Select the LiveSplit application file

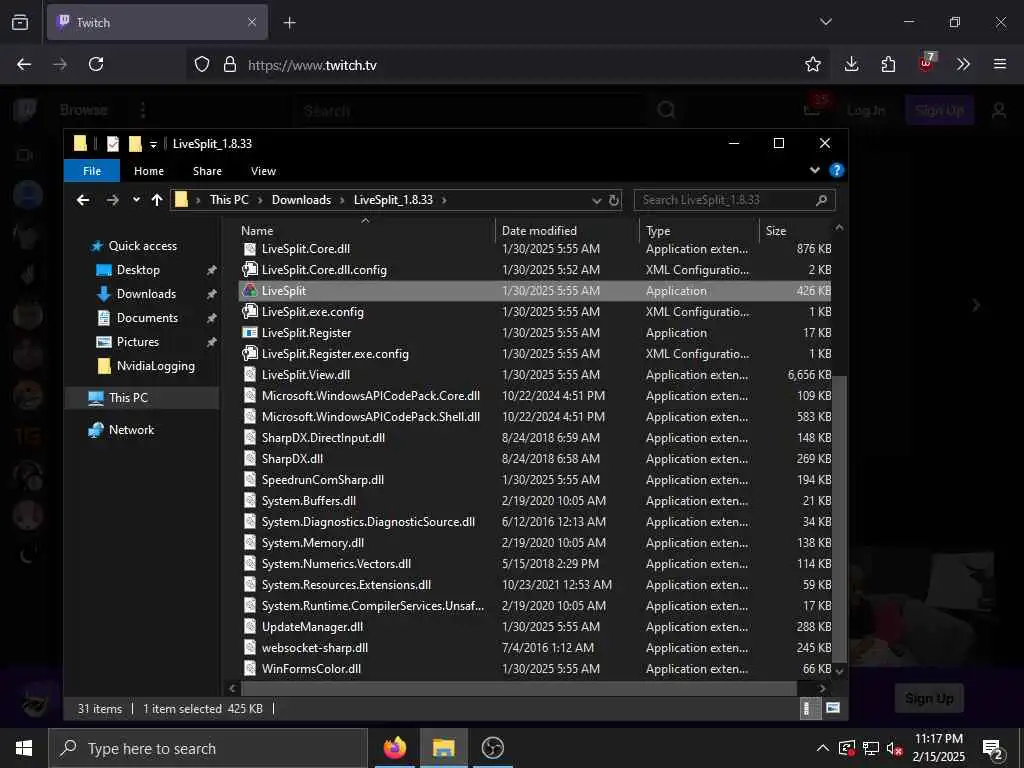[x=535, y=291]
